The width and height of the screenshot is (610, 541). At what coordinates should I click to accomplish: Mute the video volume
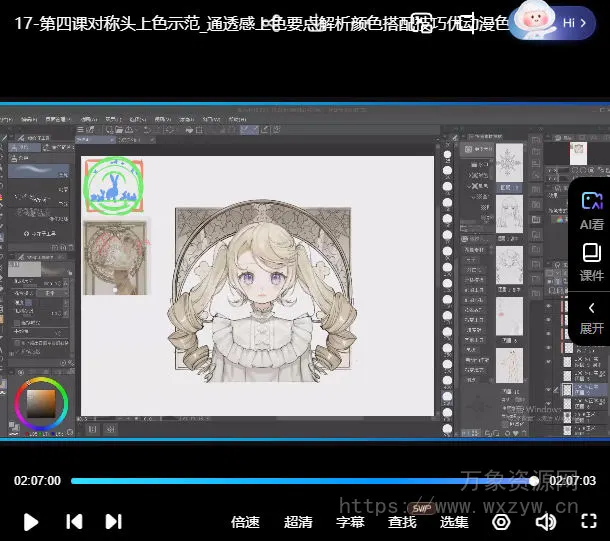point(545,522)
